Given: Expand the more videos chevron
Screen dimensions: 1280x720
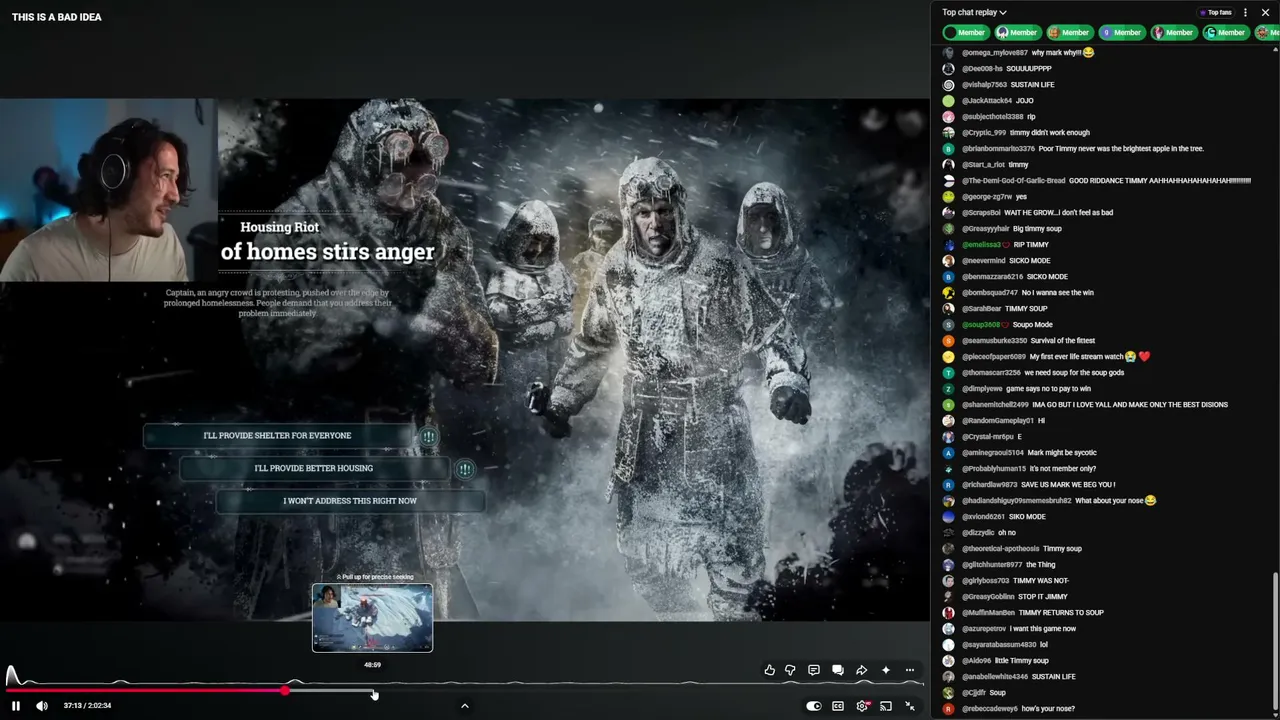Looking at the screenshot, I should (464, 706).
